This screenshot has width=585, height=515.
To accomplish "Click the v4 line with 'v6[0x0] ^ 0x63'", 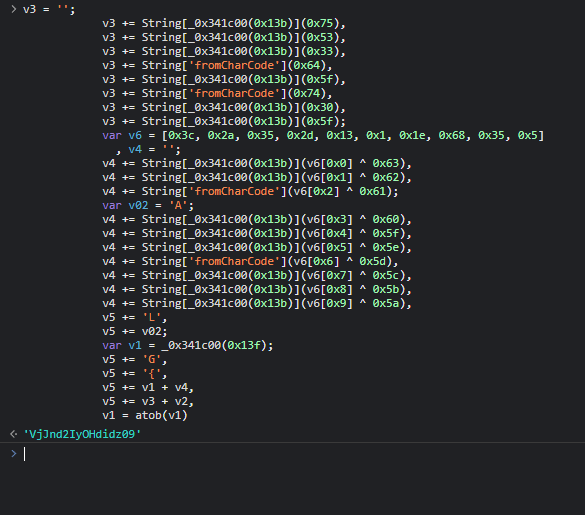I will [x=257, y=163].
